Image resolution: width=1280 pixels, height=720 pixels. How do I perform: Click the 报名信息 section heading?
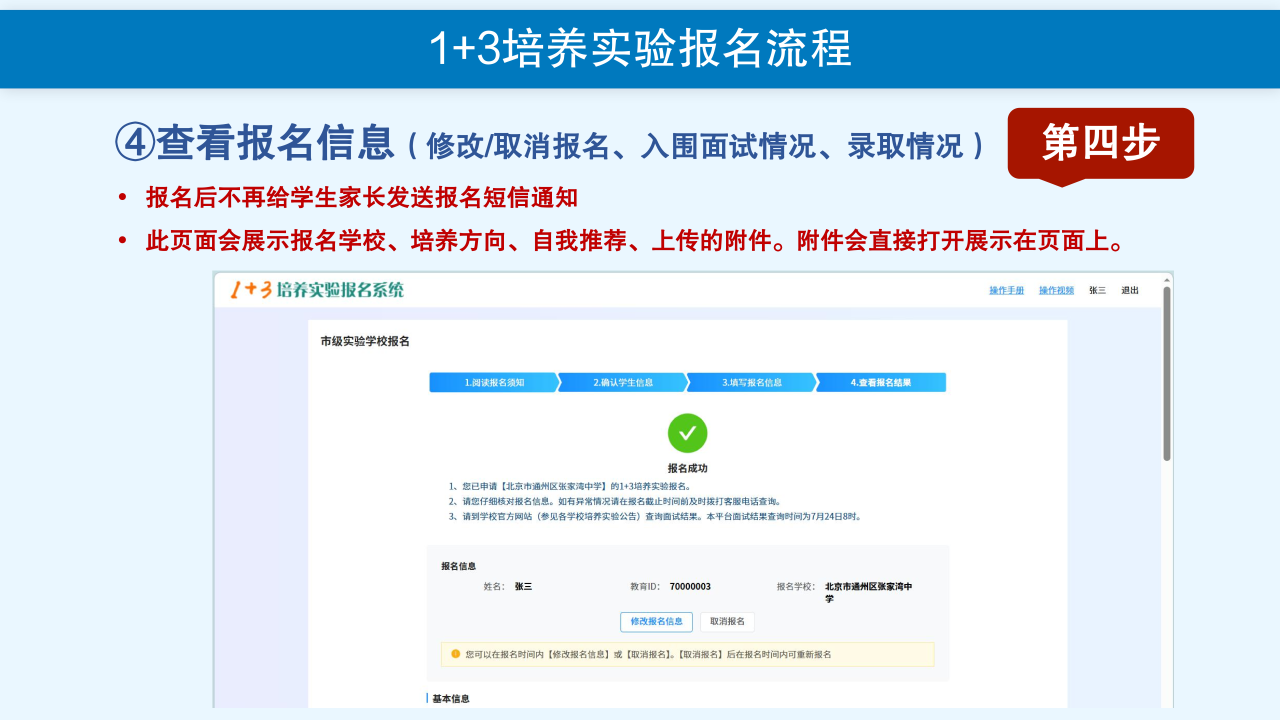pyautogui.click(x=459, y=566)
